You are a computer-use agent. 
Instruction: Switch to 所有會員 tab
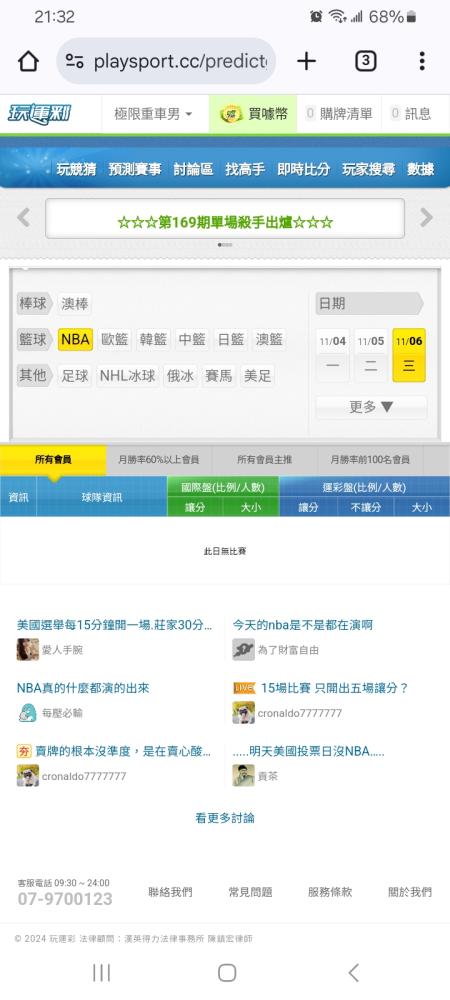coord(53,460)
